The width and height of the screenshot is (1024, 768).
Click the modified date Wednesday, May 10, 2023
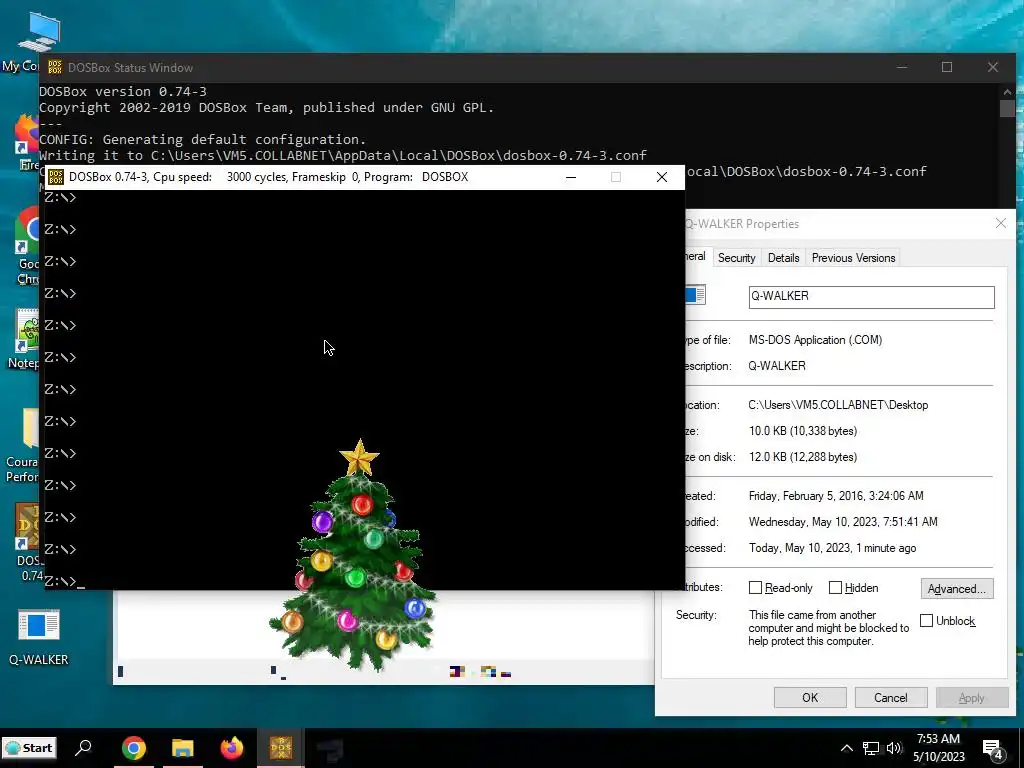(x=843, y=522)
